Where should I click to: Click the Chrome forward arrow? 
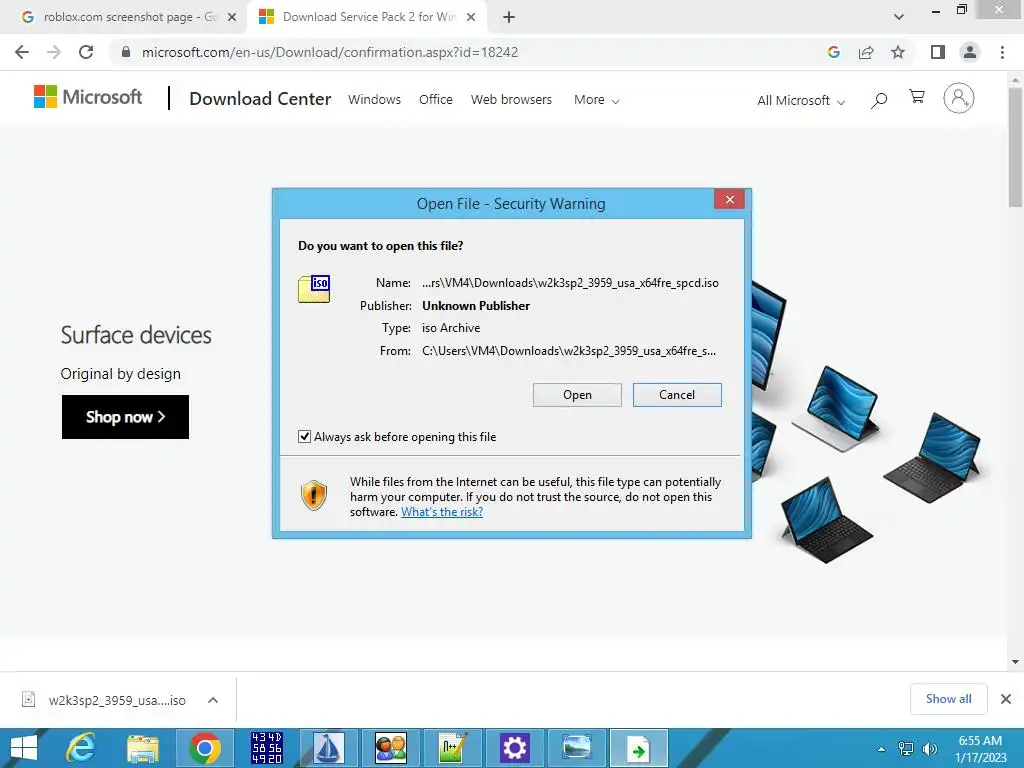pyautogui.click(x=54, y=52)
